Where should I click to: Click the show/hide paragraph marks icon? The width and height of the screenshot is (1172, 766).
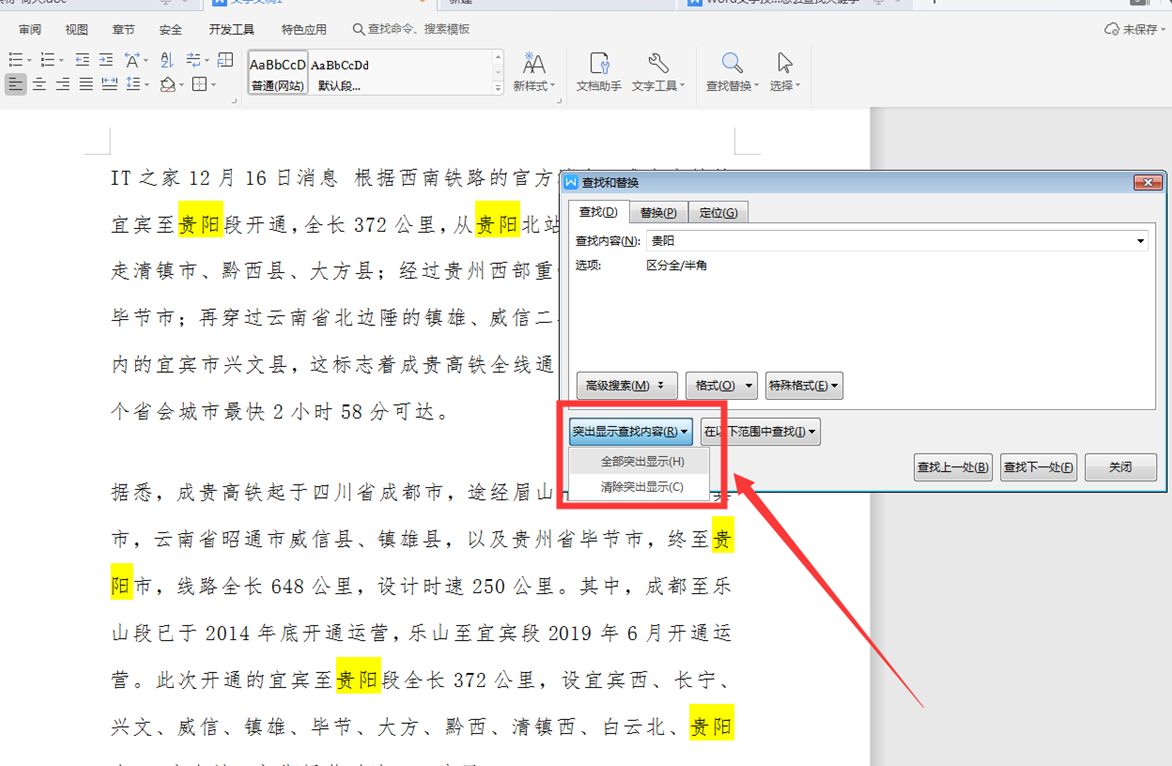click(x=193, y=60)
